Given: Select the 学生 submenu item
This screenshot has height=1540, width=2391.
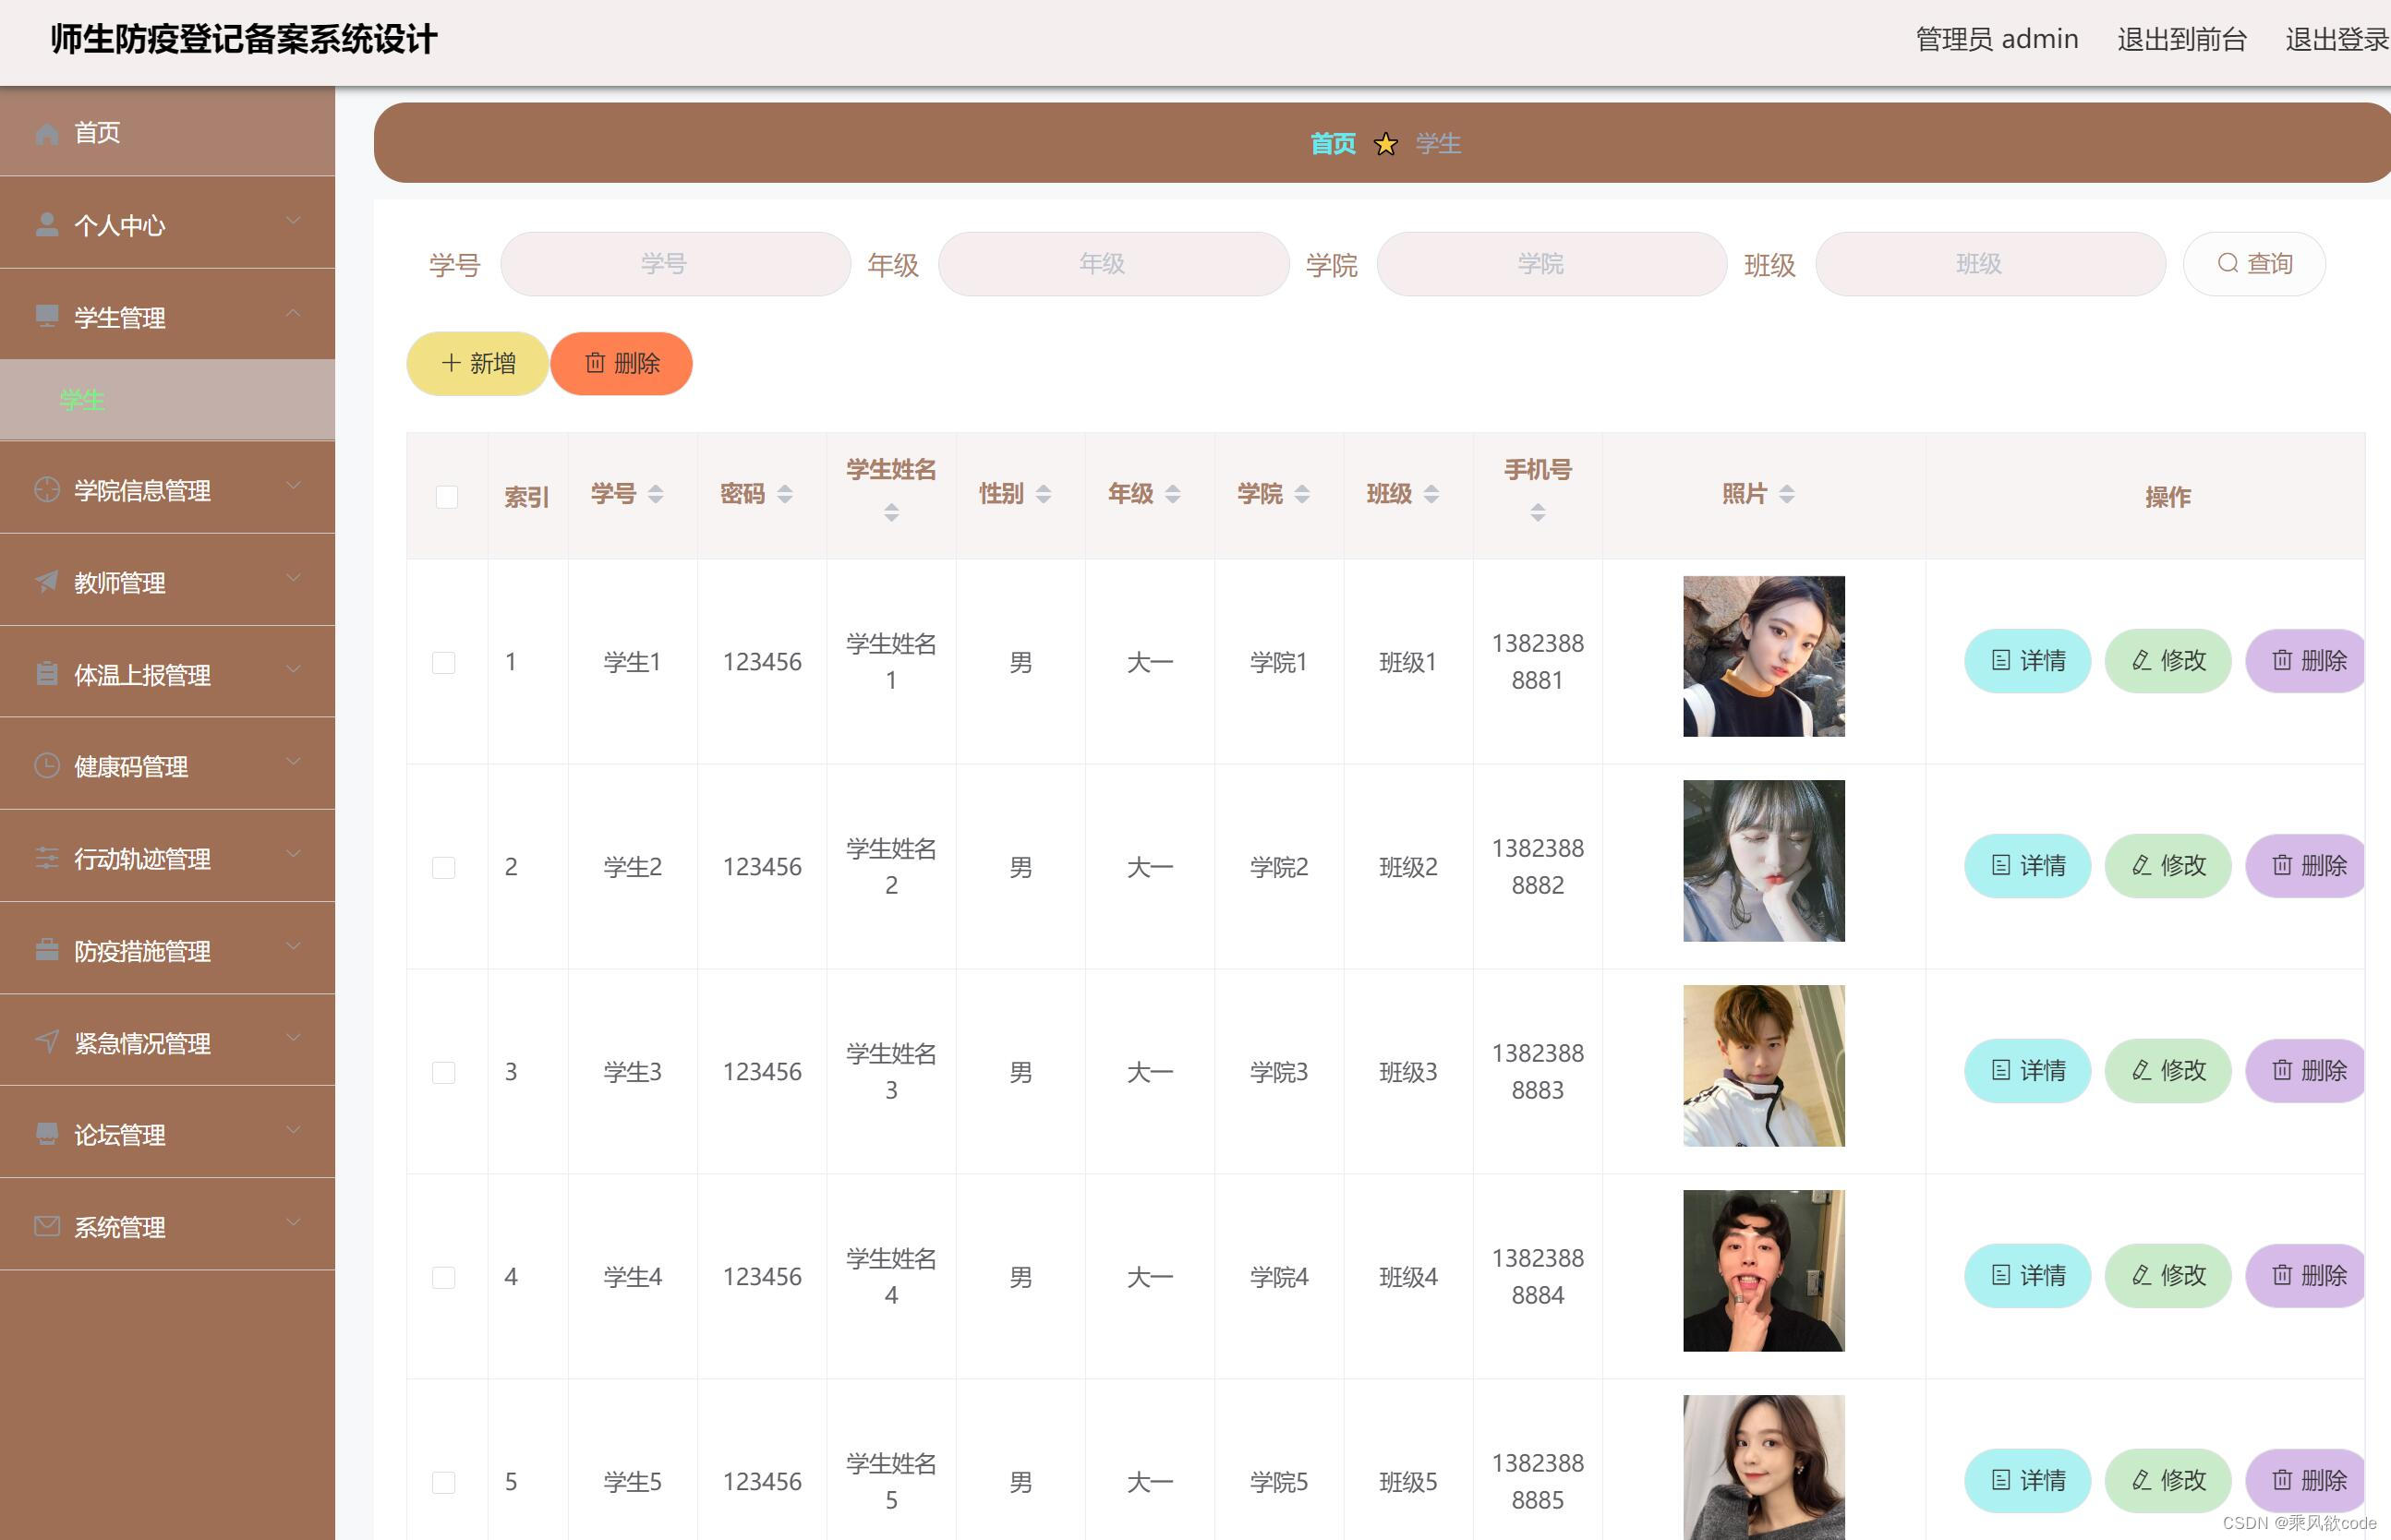Looking at the screenshot, I should pos(82,401).
